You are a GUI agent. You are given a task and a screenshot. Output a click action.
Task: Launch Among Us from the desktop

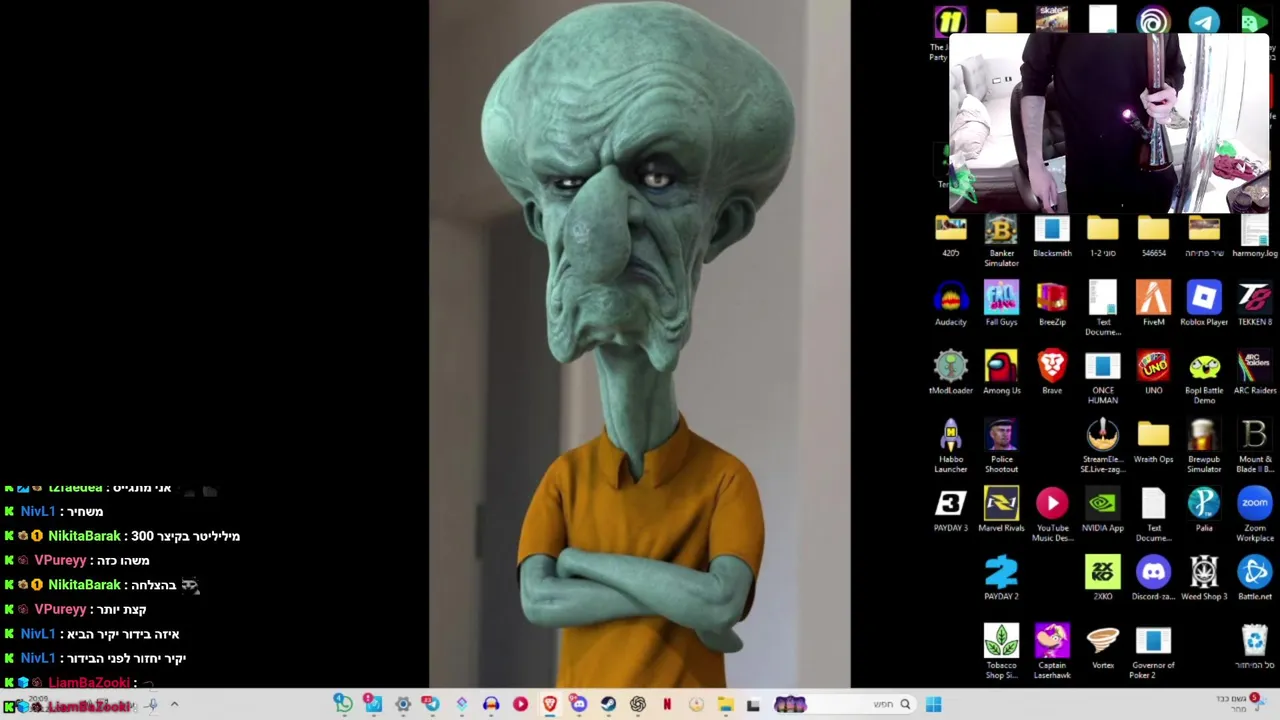pos(1001,373)
